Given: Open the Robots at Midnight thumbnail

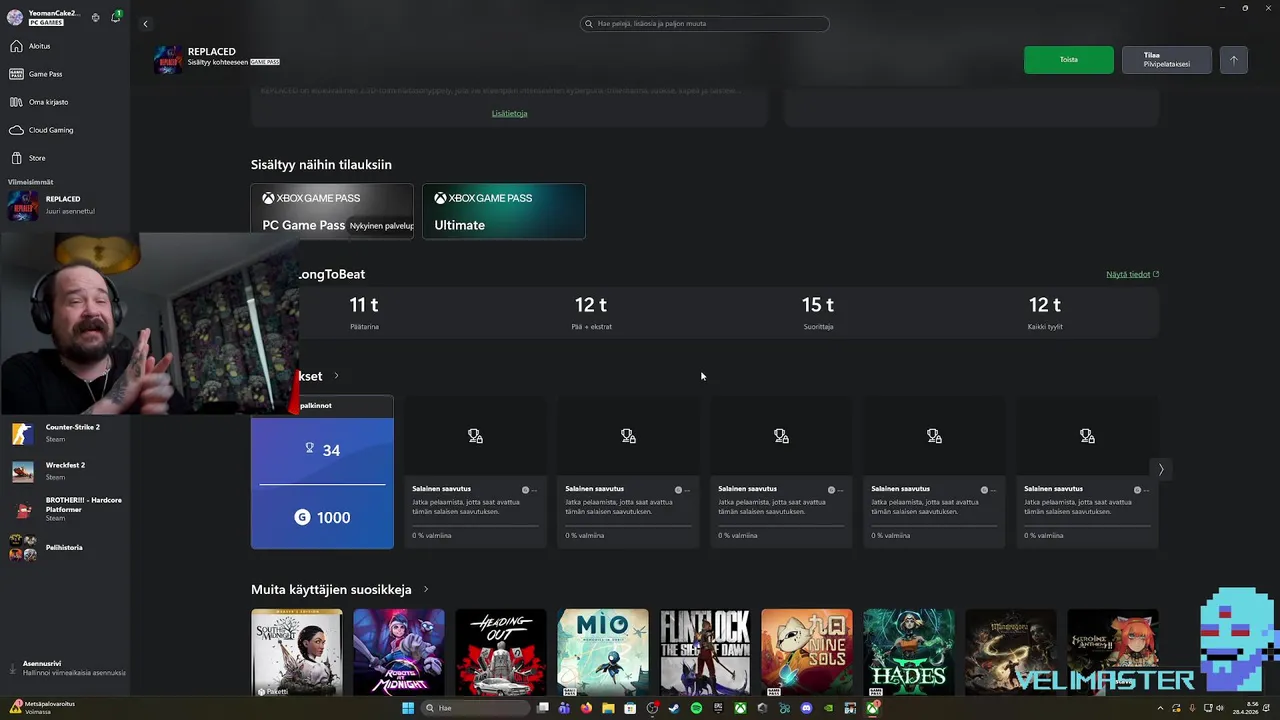Looking at the screenshot, I should coord(398,653).
